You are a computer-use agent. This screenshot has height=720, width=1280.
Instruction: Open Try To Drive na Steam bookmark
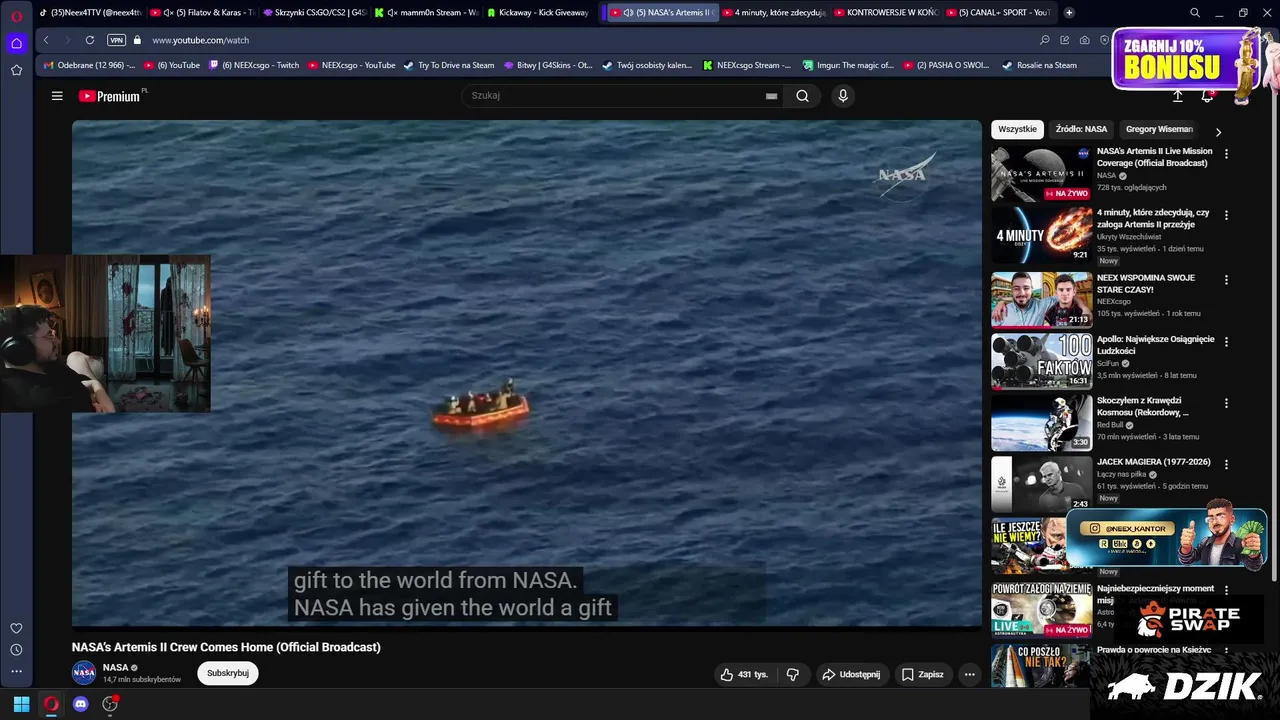click(448, 65)
